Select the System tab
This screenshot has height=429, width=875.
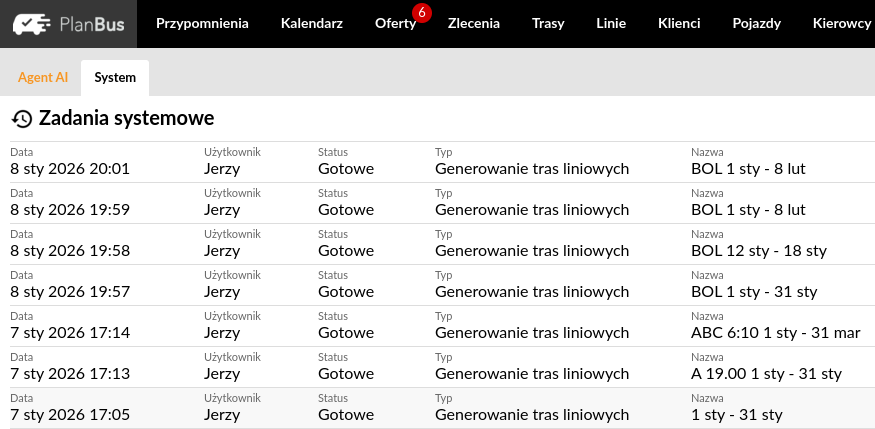point(115,77)
